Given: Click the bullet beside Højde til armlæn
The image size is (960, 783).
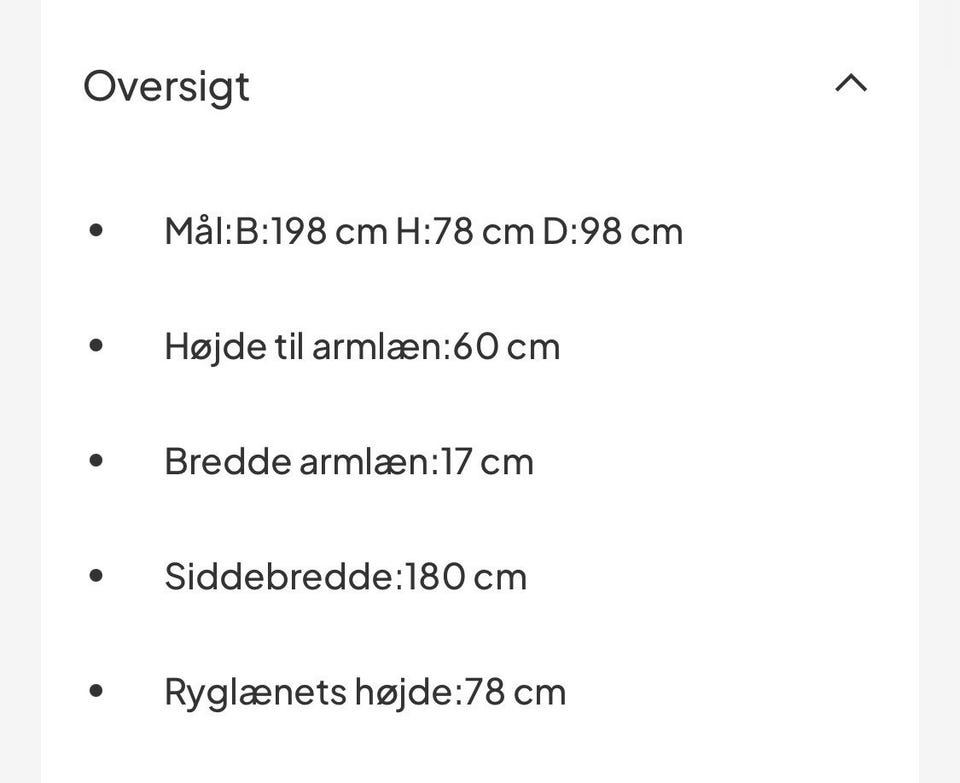Looking at the screenshot, I should click(97, 345).
